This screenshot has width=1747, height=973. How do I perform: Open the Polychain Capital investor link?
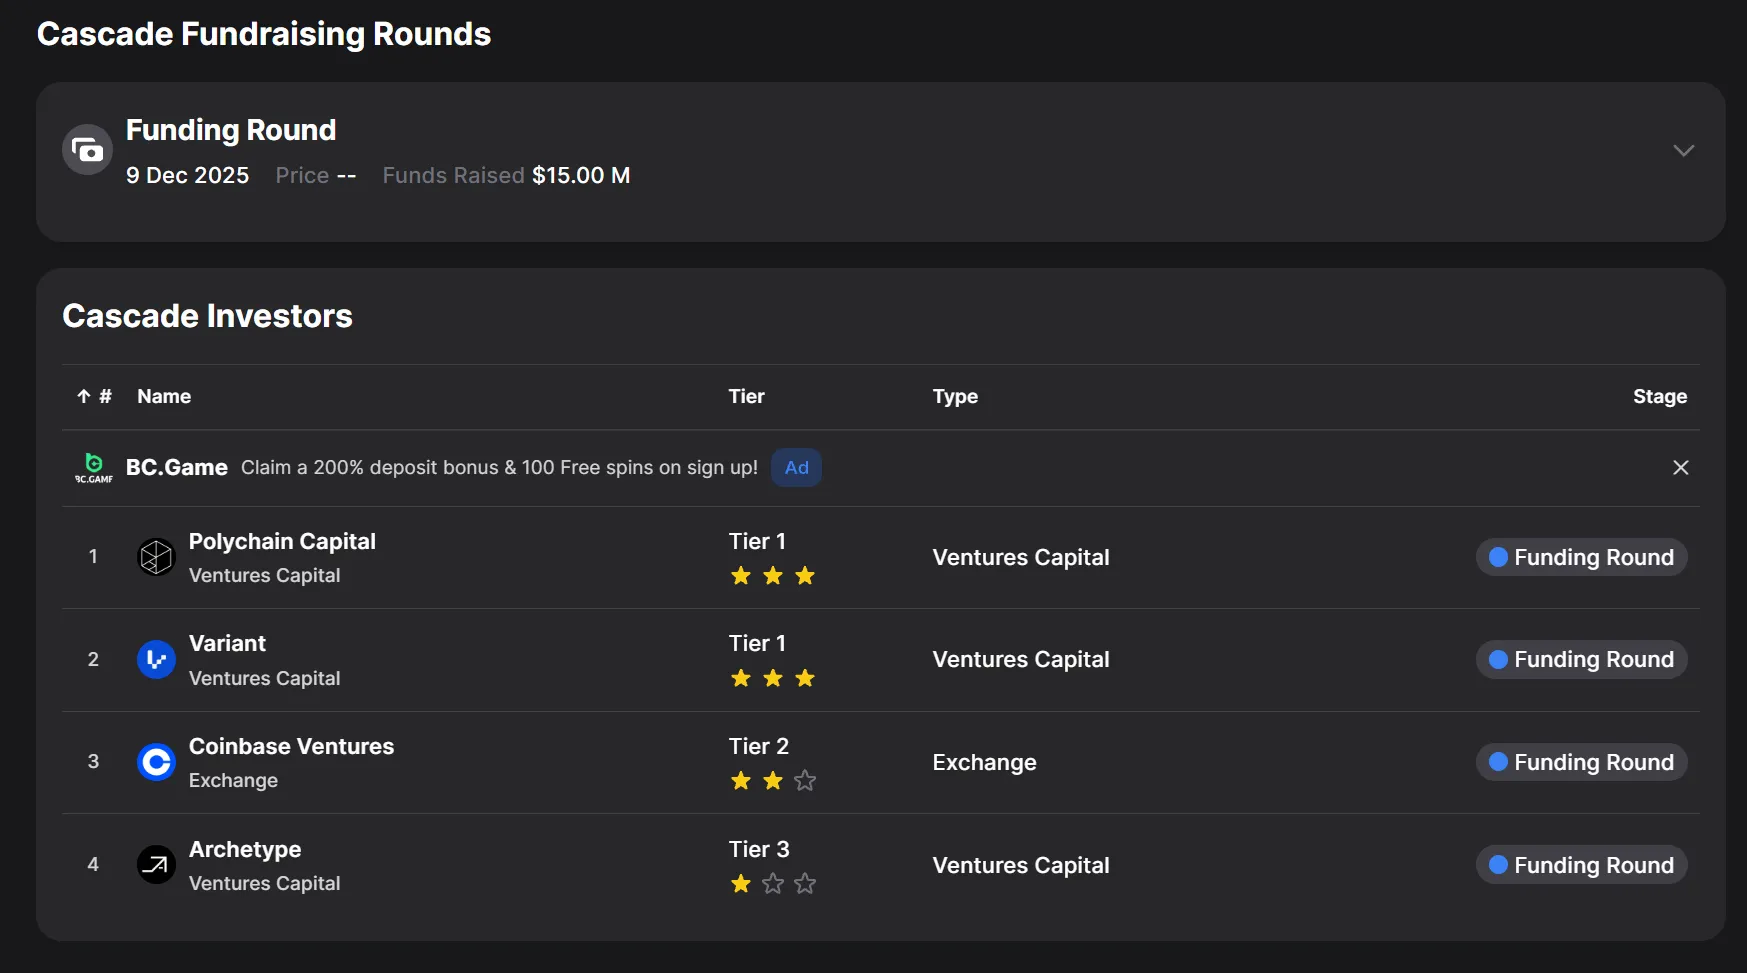282,541
